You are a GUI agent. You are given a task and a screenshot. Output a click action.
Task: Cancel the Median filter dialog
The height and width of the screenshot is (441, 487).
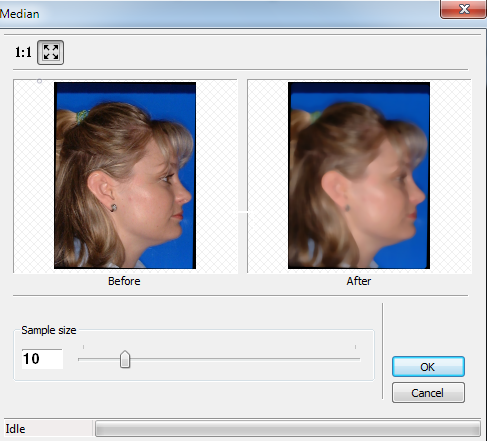[428, 393]
